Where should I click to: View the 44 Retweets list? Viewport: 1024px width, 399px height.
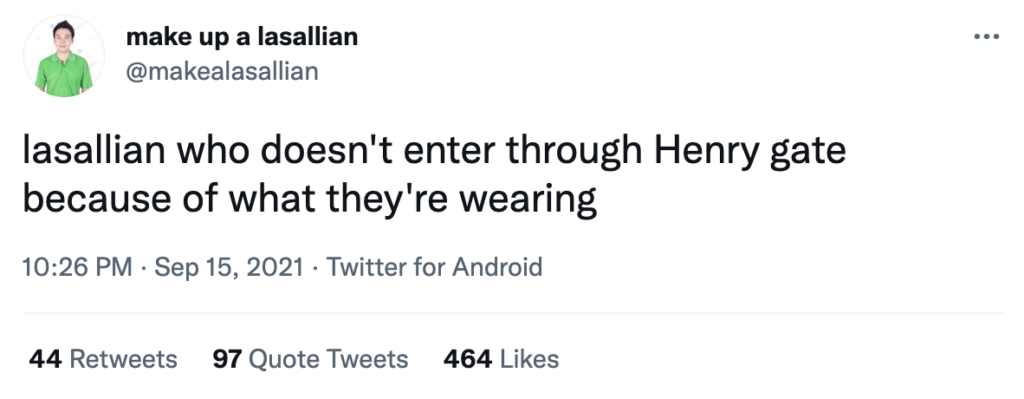click(x=103, y=359)
